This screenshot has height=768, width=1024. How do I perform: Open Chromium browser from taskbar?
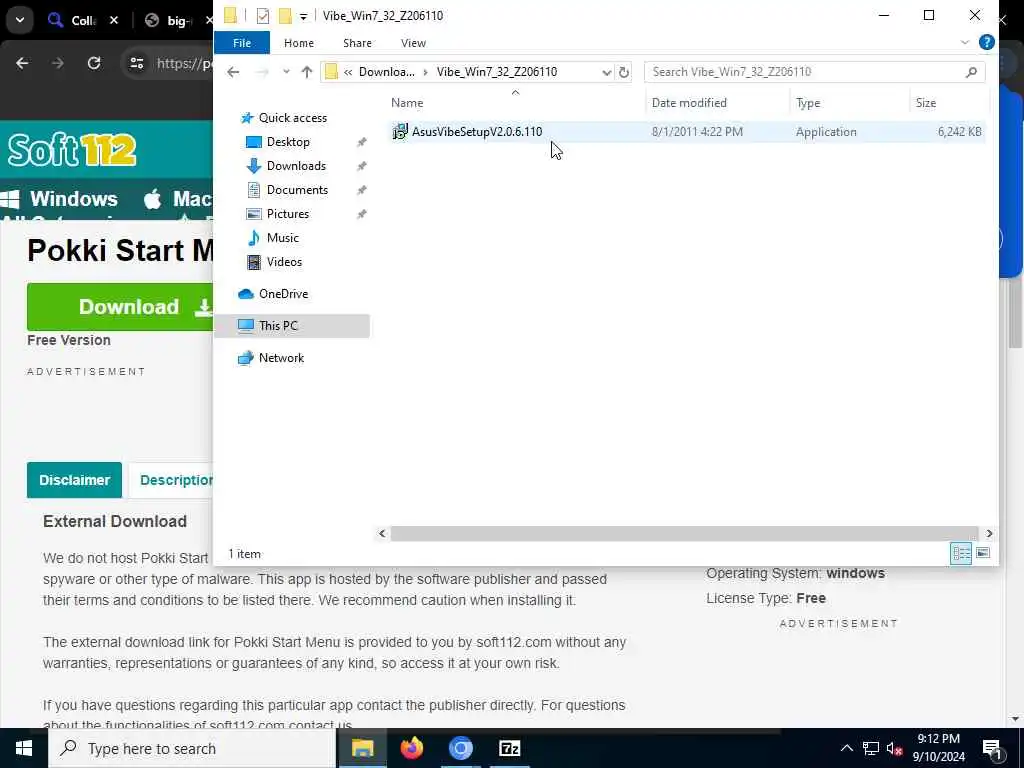[x=460, y=748]
